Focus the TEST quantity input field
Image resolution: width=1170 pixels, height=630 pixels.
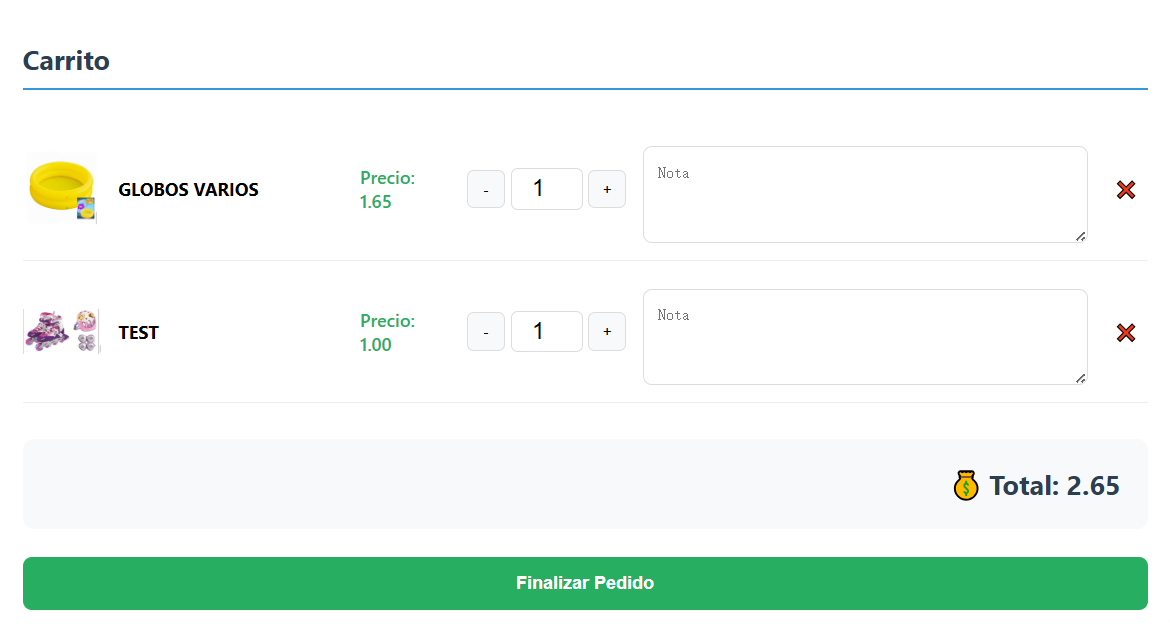click(x=546, y=331)
